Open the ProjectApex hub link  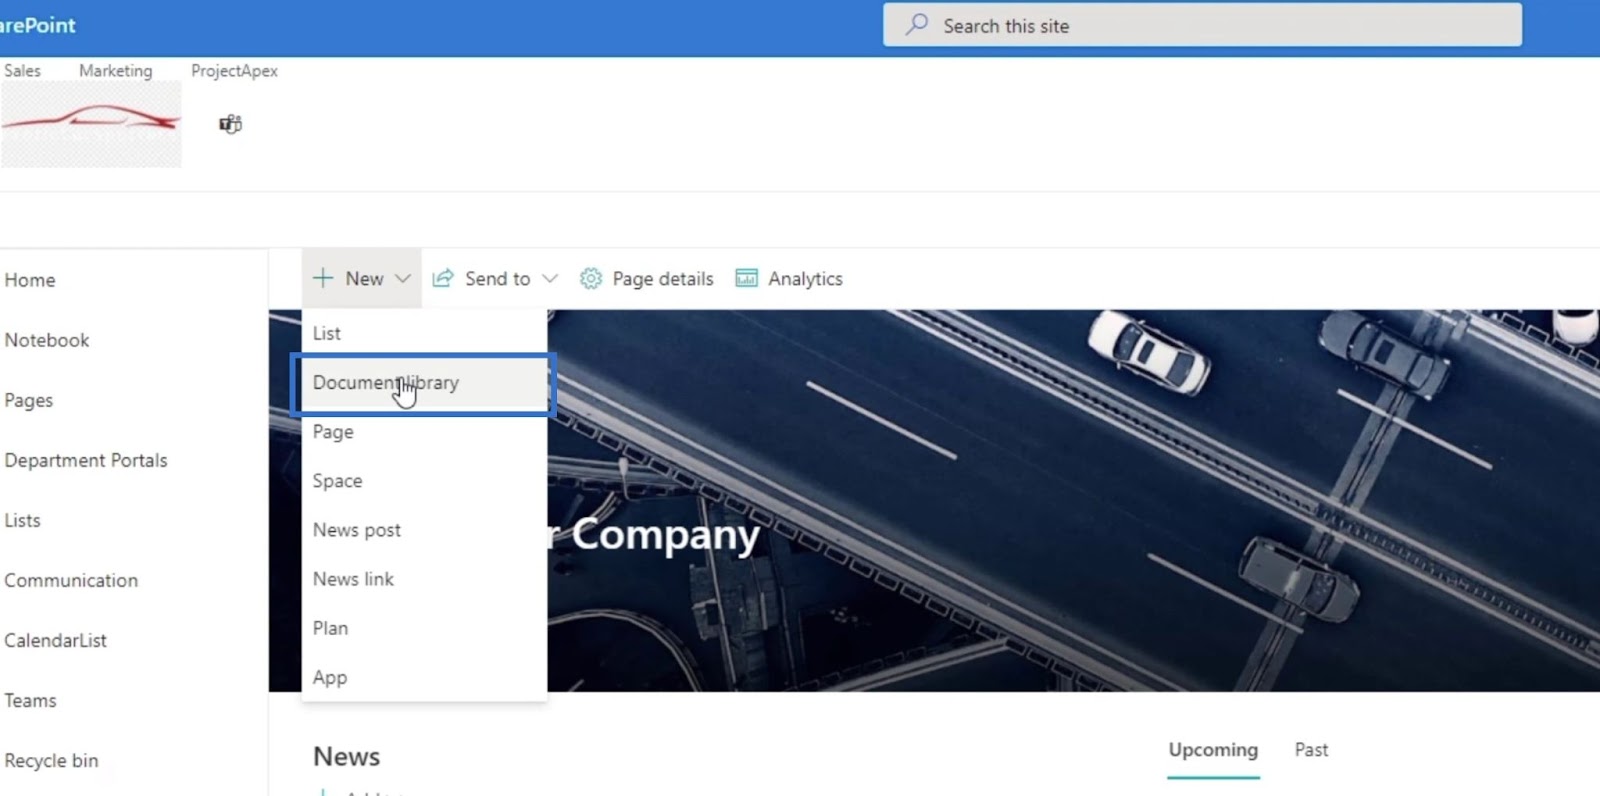(x=234, y=70)
